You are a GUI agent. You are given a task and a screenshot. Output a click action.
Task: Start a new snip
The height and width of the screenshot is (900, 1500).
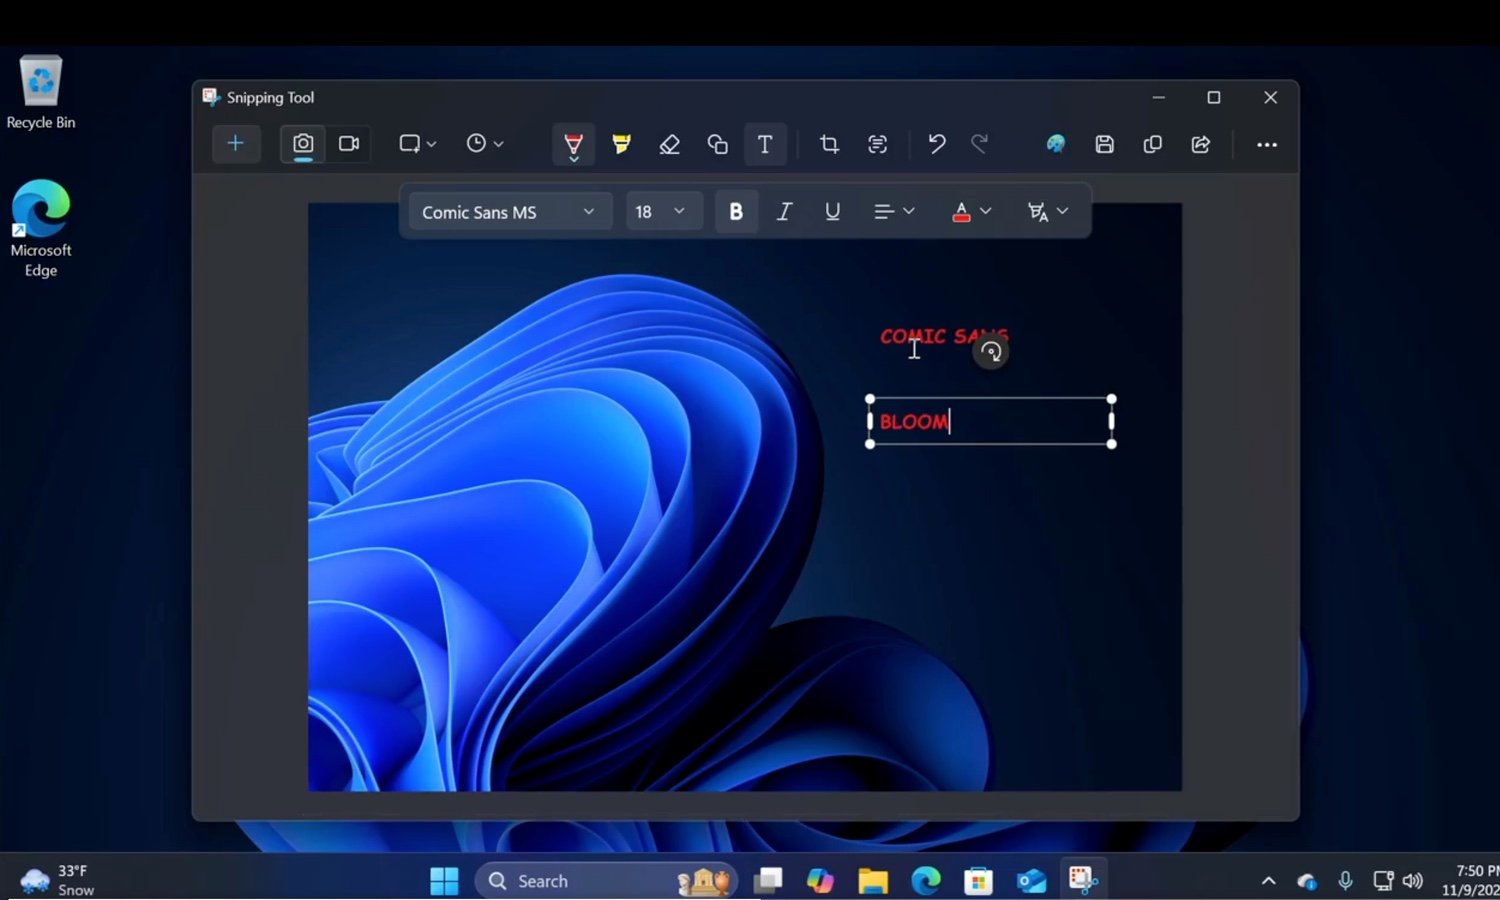[236, 143]
